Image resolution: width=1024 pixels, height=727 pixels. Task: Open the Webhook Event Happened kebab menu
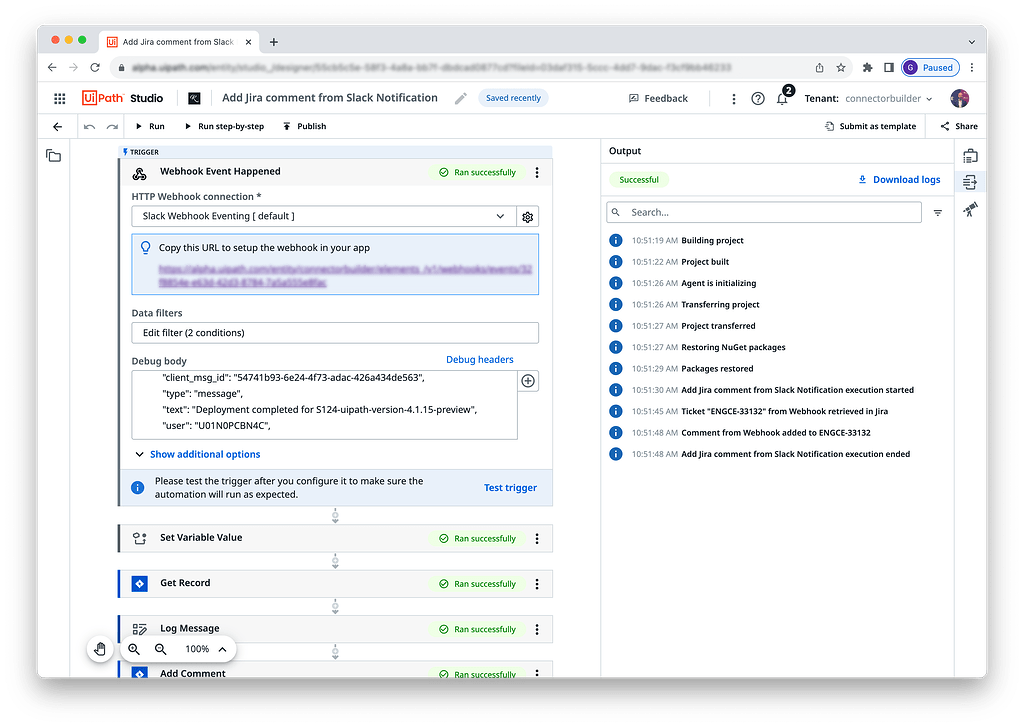tap(537, 172)
